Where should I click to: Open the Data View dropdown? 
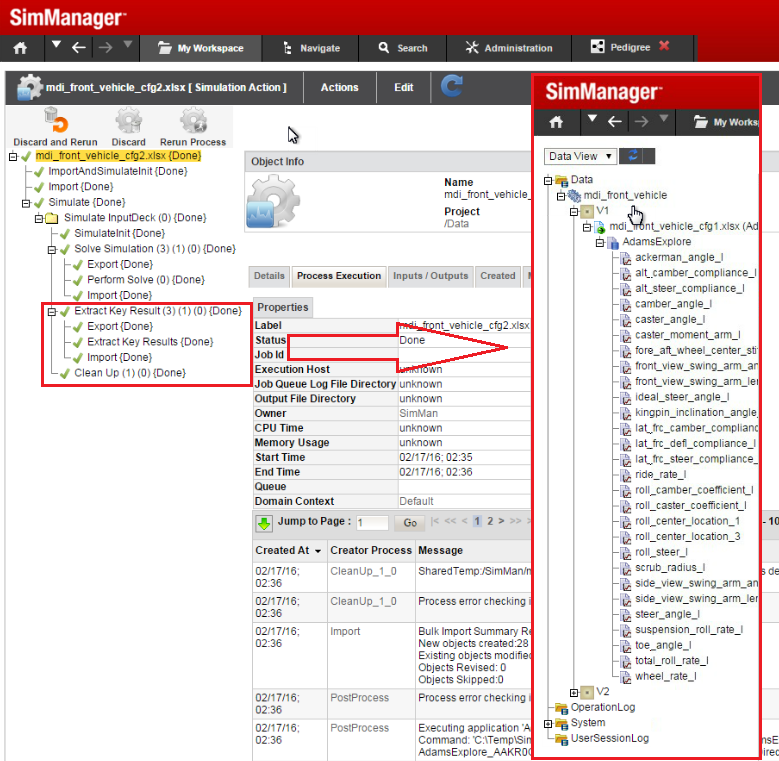click(580, 156)
